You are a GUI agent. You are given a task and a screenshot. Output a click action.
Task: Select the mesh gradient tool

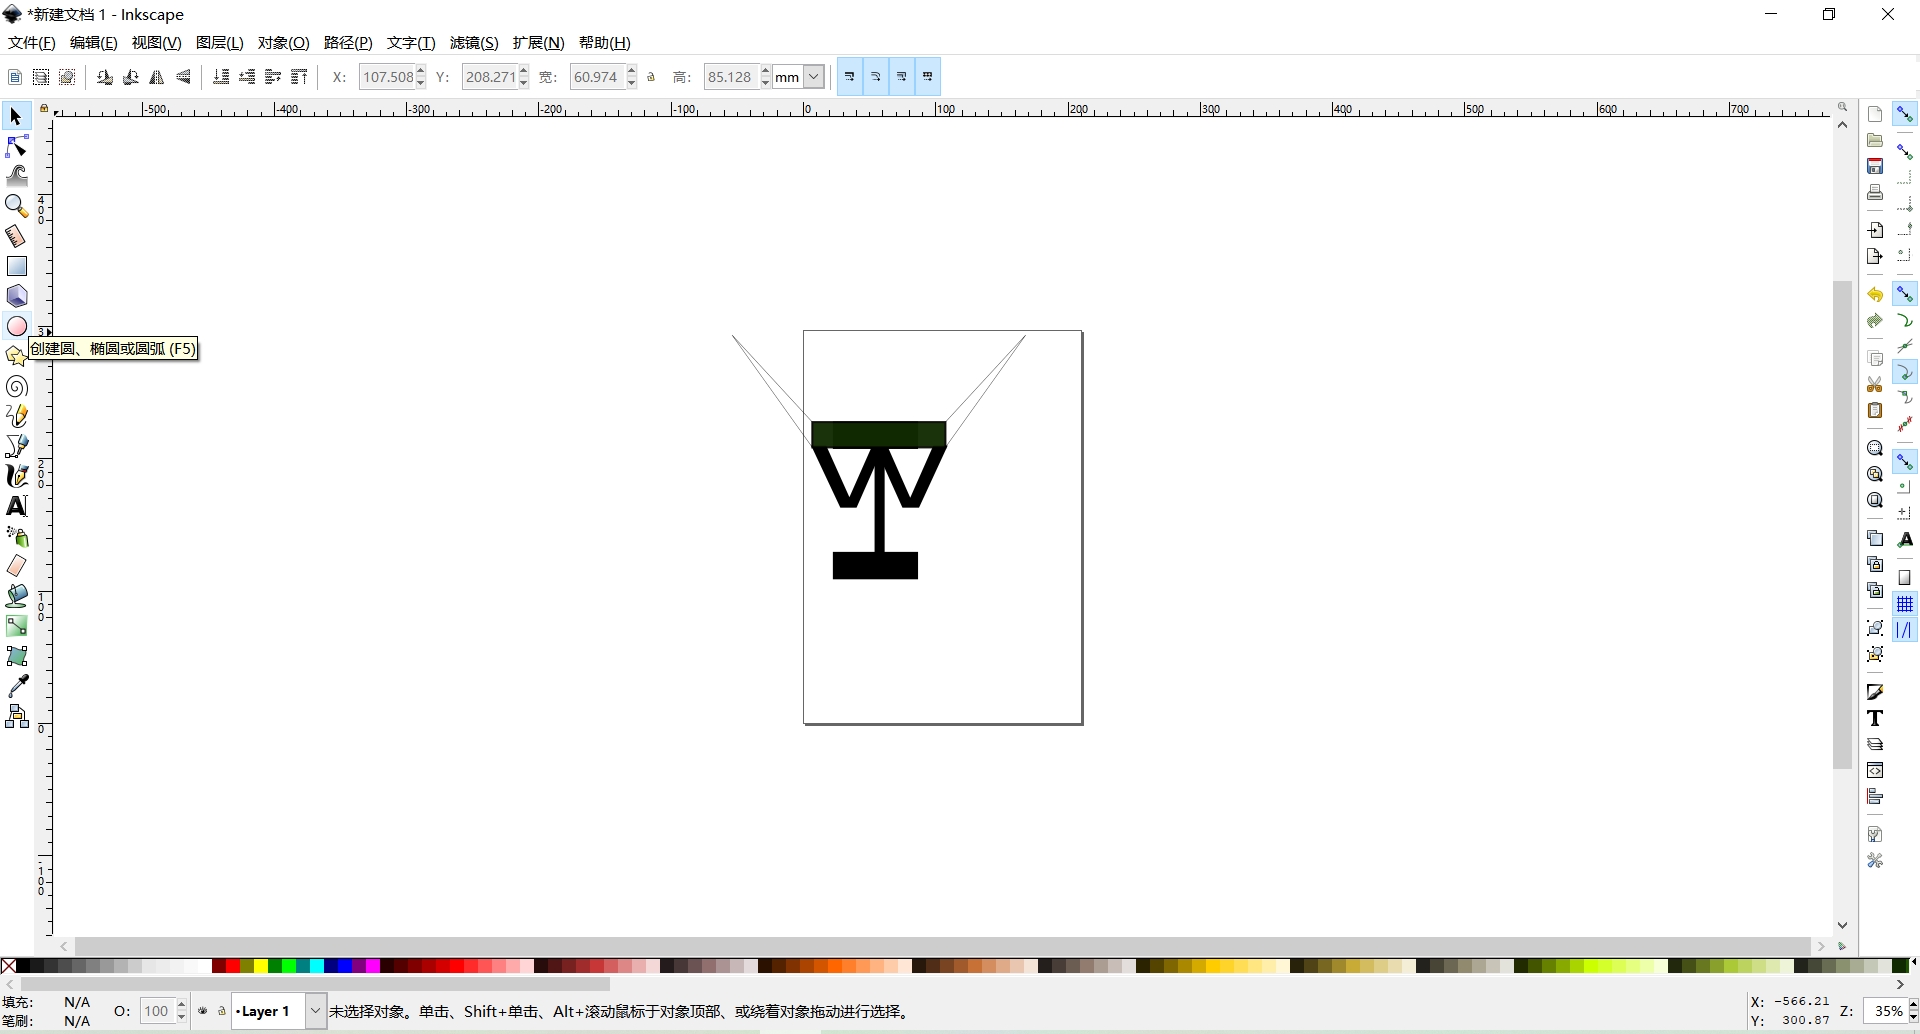pos(16,656)
